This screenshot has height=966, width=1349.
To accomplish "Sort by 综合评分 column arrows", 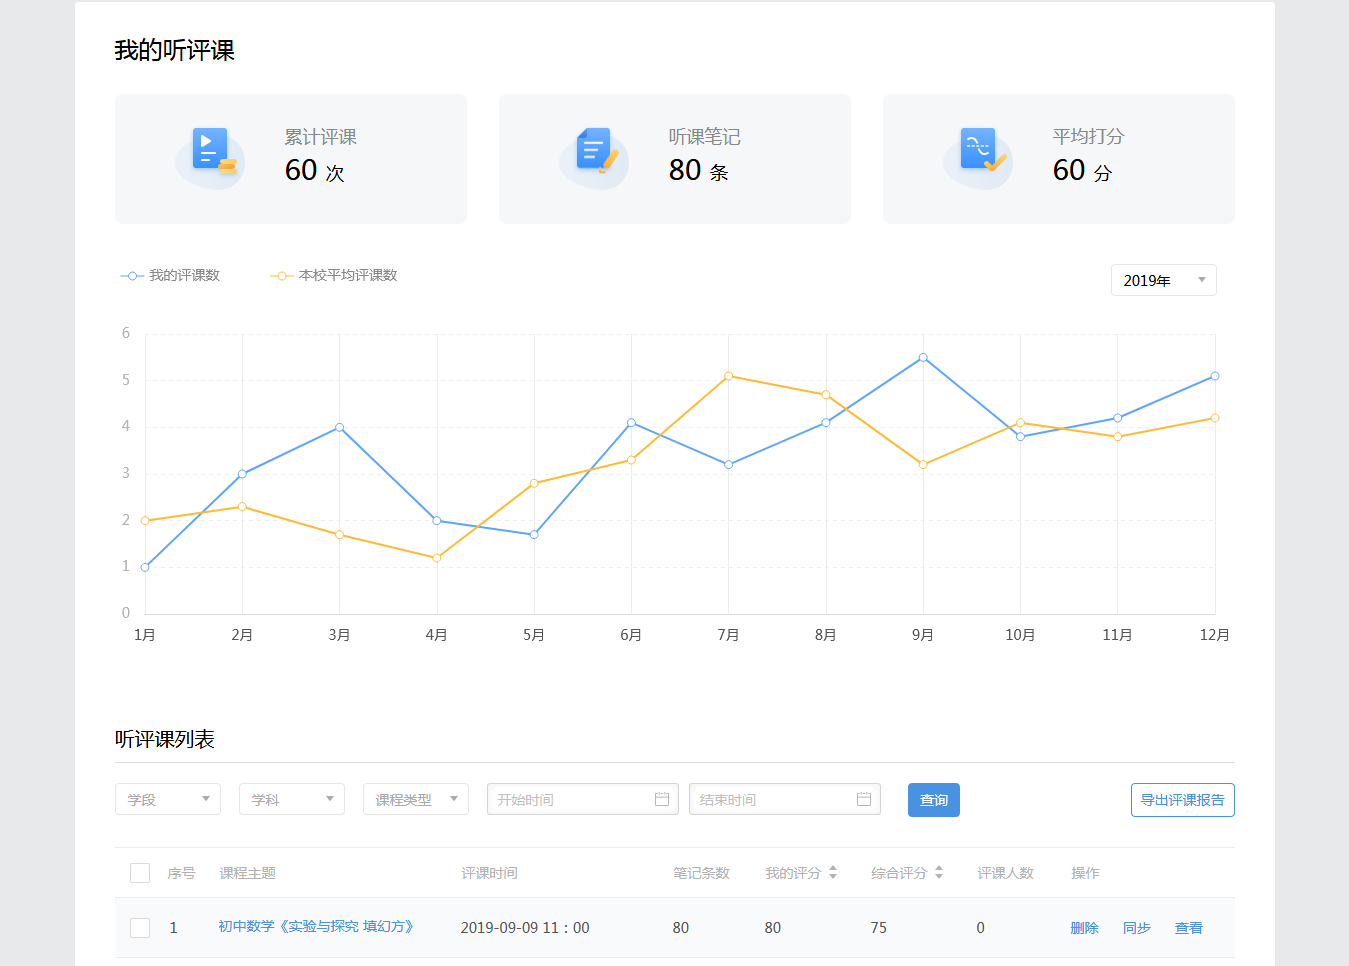I will pyautogui.click(x=939, y=873).
